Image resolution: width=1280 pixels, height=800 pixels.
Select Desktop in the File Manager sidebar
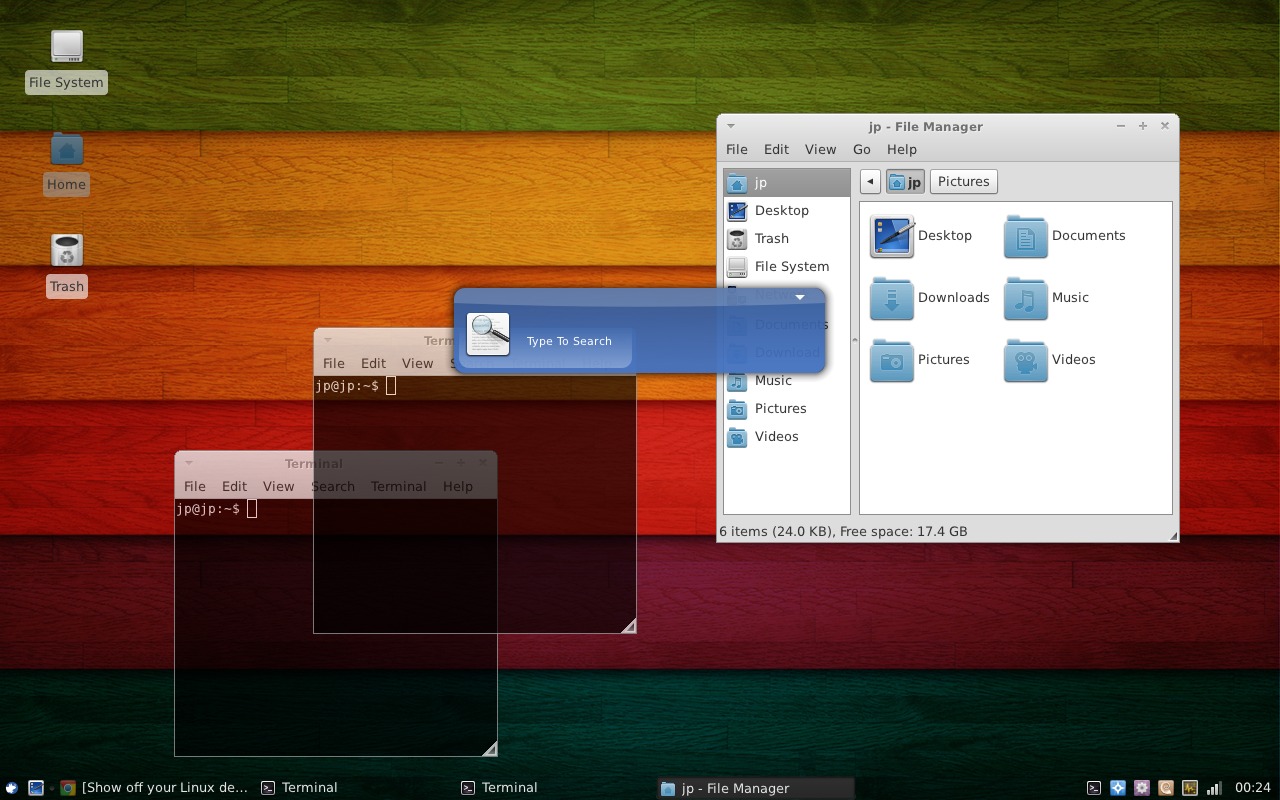tap(787, 210)
